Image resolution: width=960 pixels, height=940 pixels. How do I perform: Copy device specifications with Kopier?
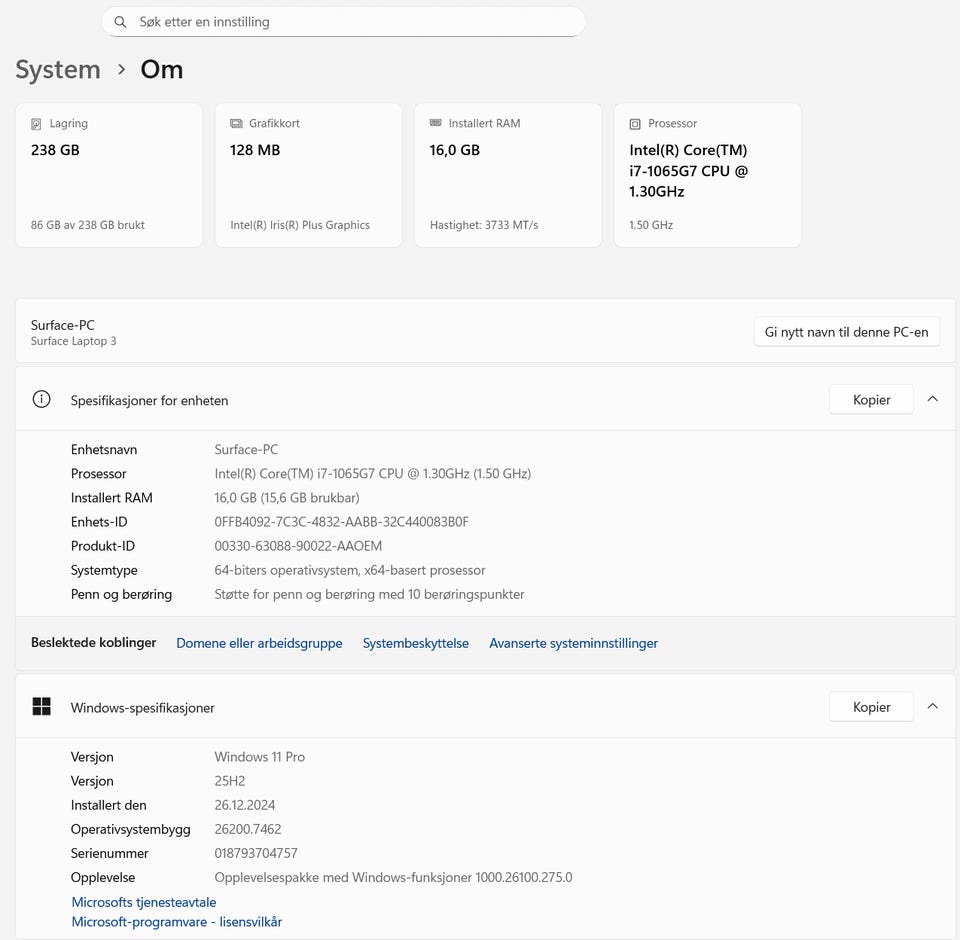pyautogui.click(x=871, y=400)
